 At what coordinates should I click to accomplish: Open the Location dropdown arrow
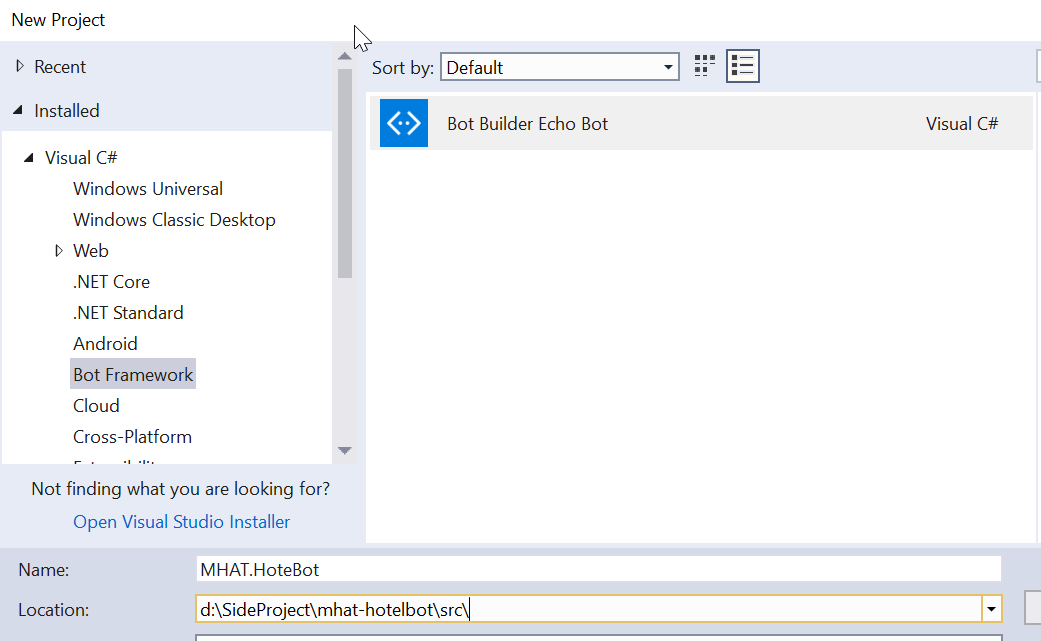tap(991, 608)
